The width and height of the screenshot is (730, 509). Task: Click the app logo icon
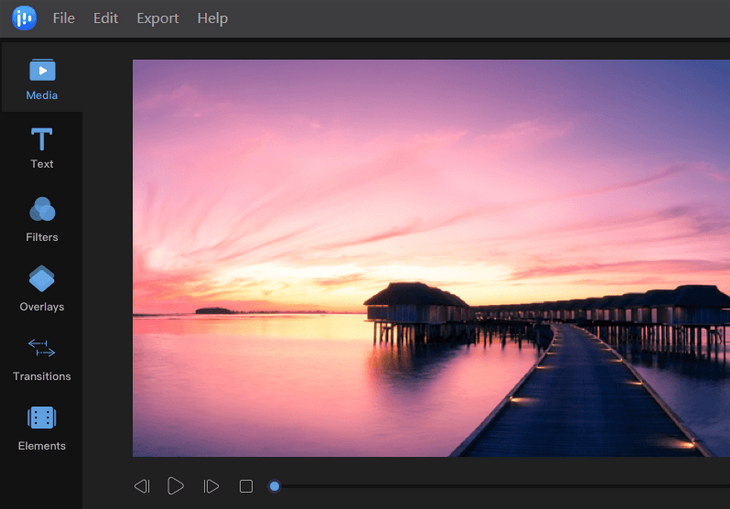coord(24,18)
